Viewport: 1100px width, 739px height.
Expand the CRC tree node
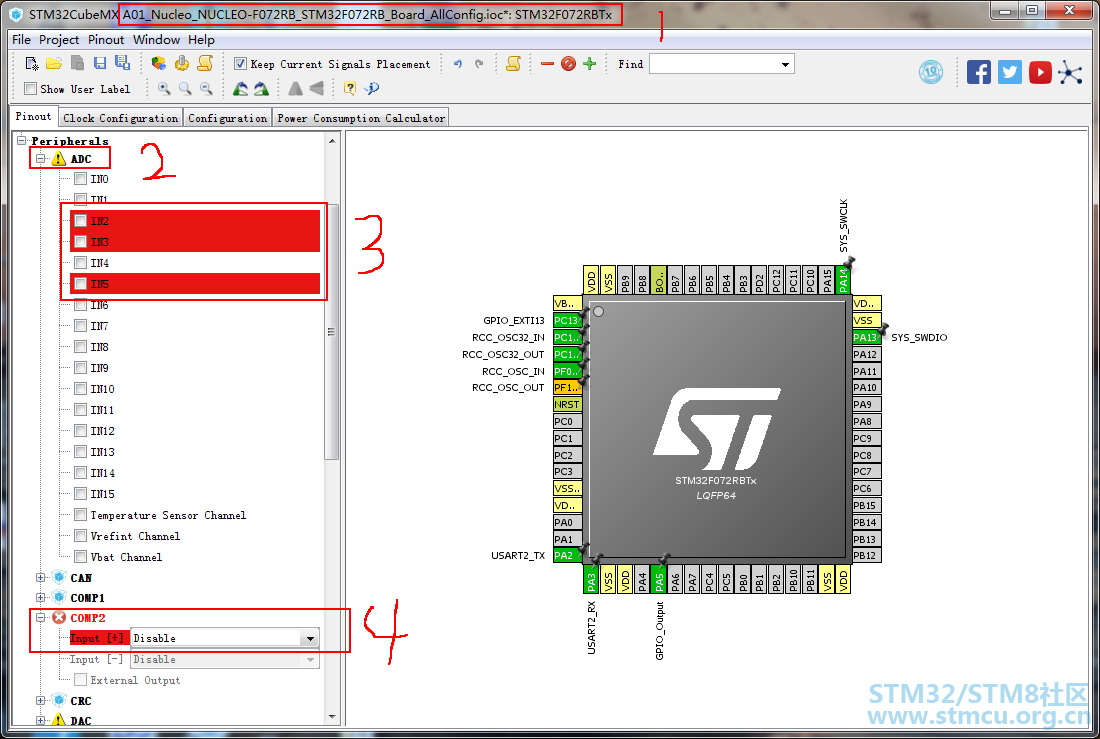point(41,700)
